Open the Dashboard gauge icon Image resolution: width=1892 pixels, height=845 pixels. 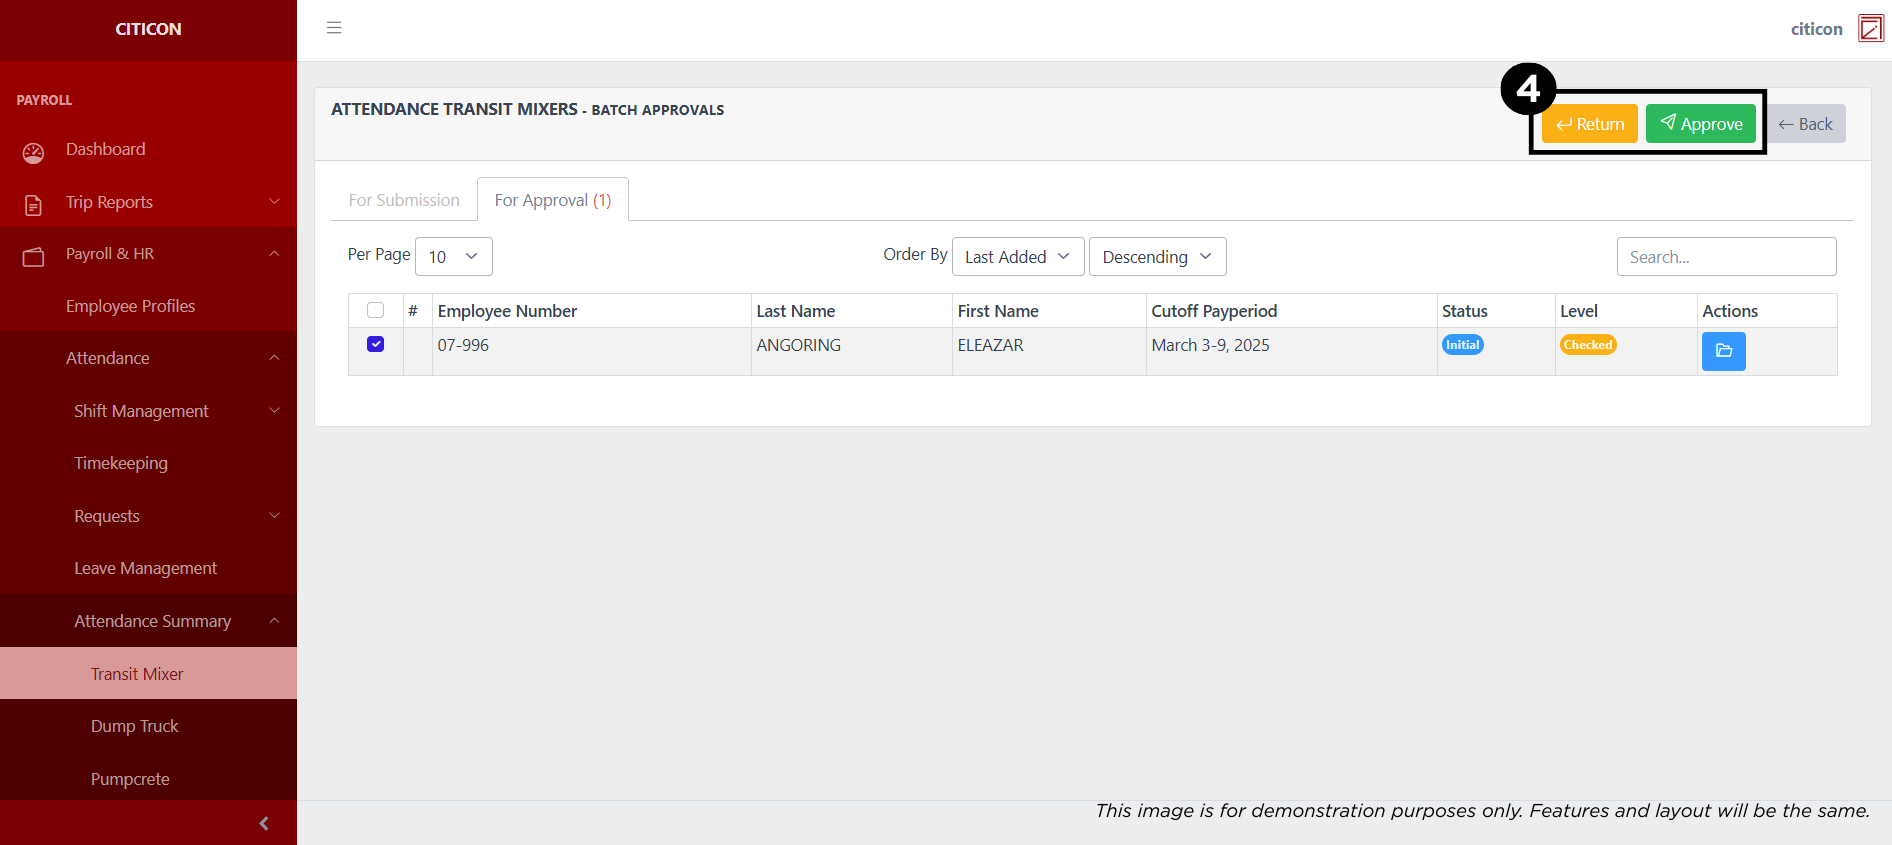[x=33, y=152]
